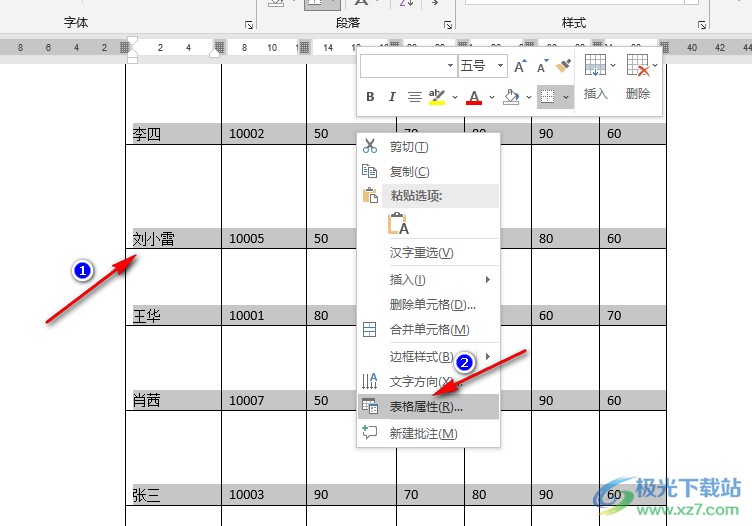The image size is (752, 526).
Task: Apply the yellow text highlight color
Action: click(436, 97)
